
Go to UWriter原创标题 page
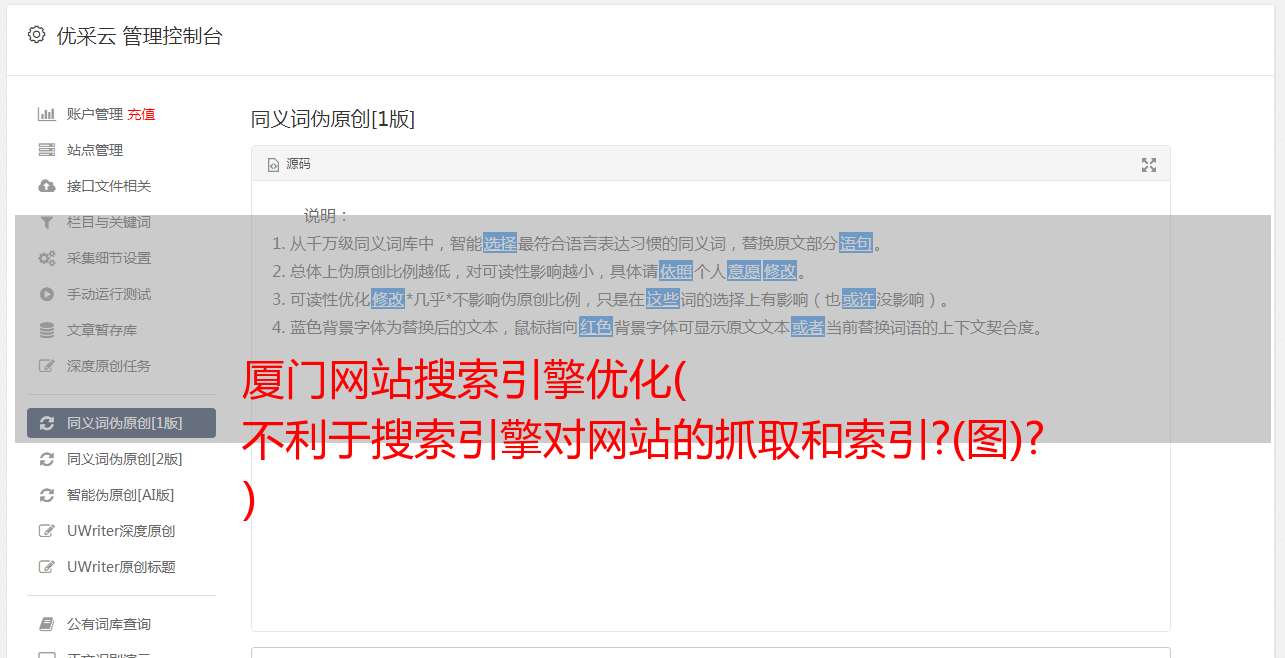coord(121,567)
